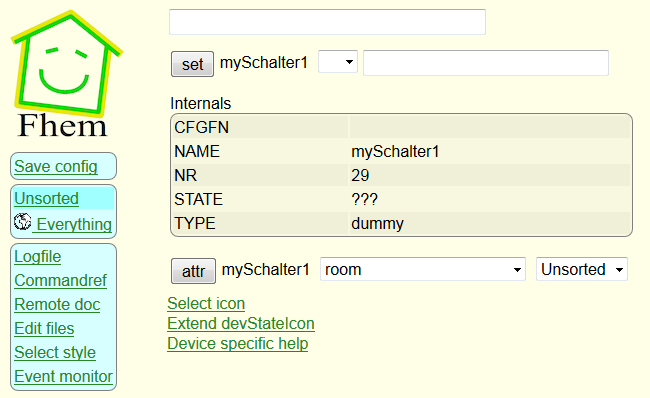This screenshot has width=650, height=398.
Task: Click the attr button for mySchalter1
Action: pyautogui.click(x=194, y=271)
